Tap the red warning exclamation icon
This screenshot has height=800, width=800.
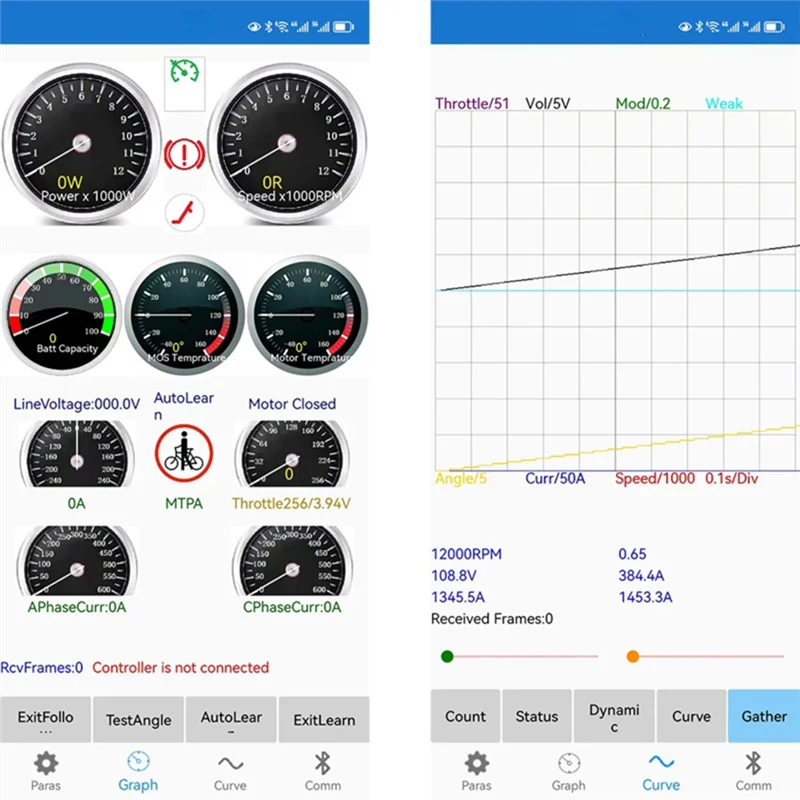tap(184, 152)
